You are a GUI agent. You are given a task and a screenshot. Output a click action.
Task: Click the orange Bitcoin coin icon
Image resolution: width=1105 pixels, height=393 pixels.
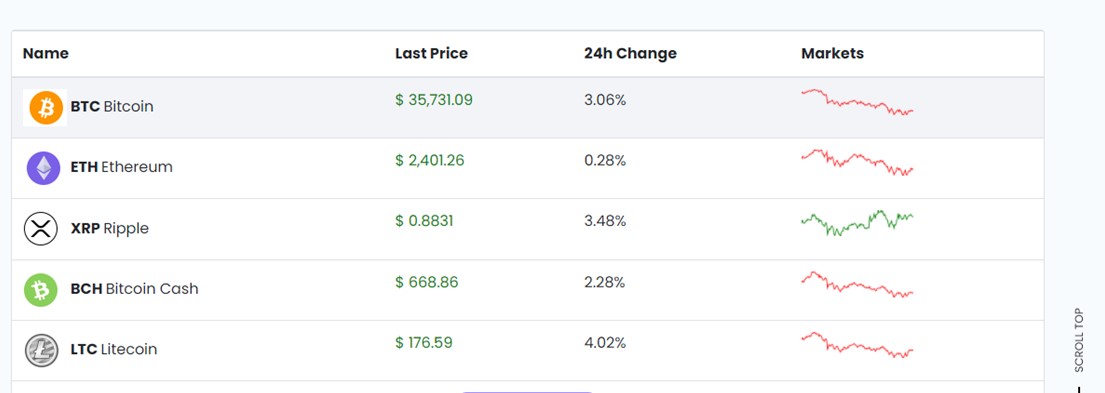[x=45, y=108]
